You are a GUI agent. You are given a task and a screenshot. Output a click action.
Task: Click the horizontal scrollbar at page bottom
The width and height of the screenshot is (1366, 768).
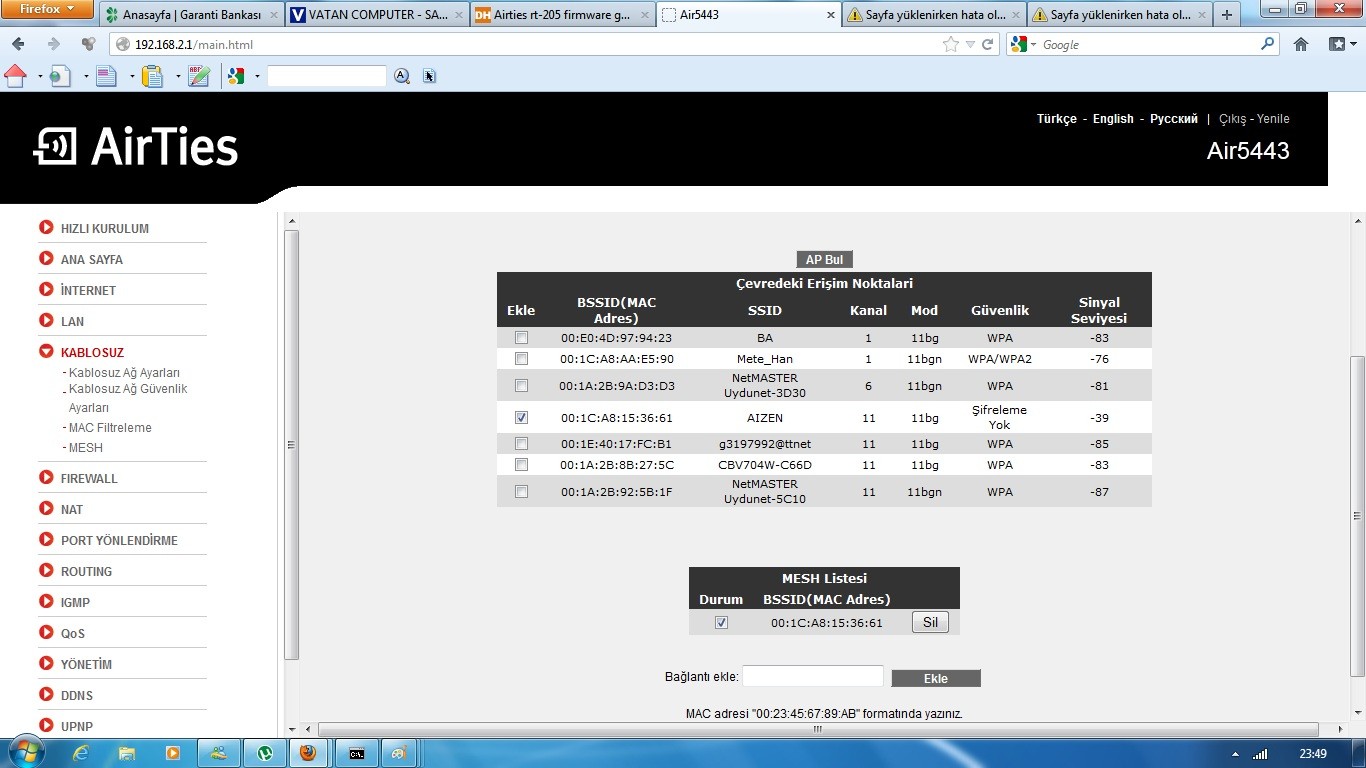pos(818,728)
